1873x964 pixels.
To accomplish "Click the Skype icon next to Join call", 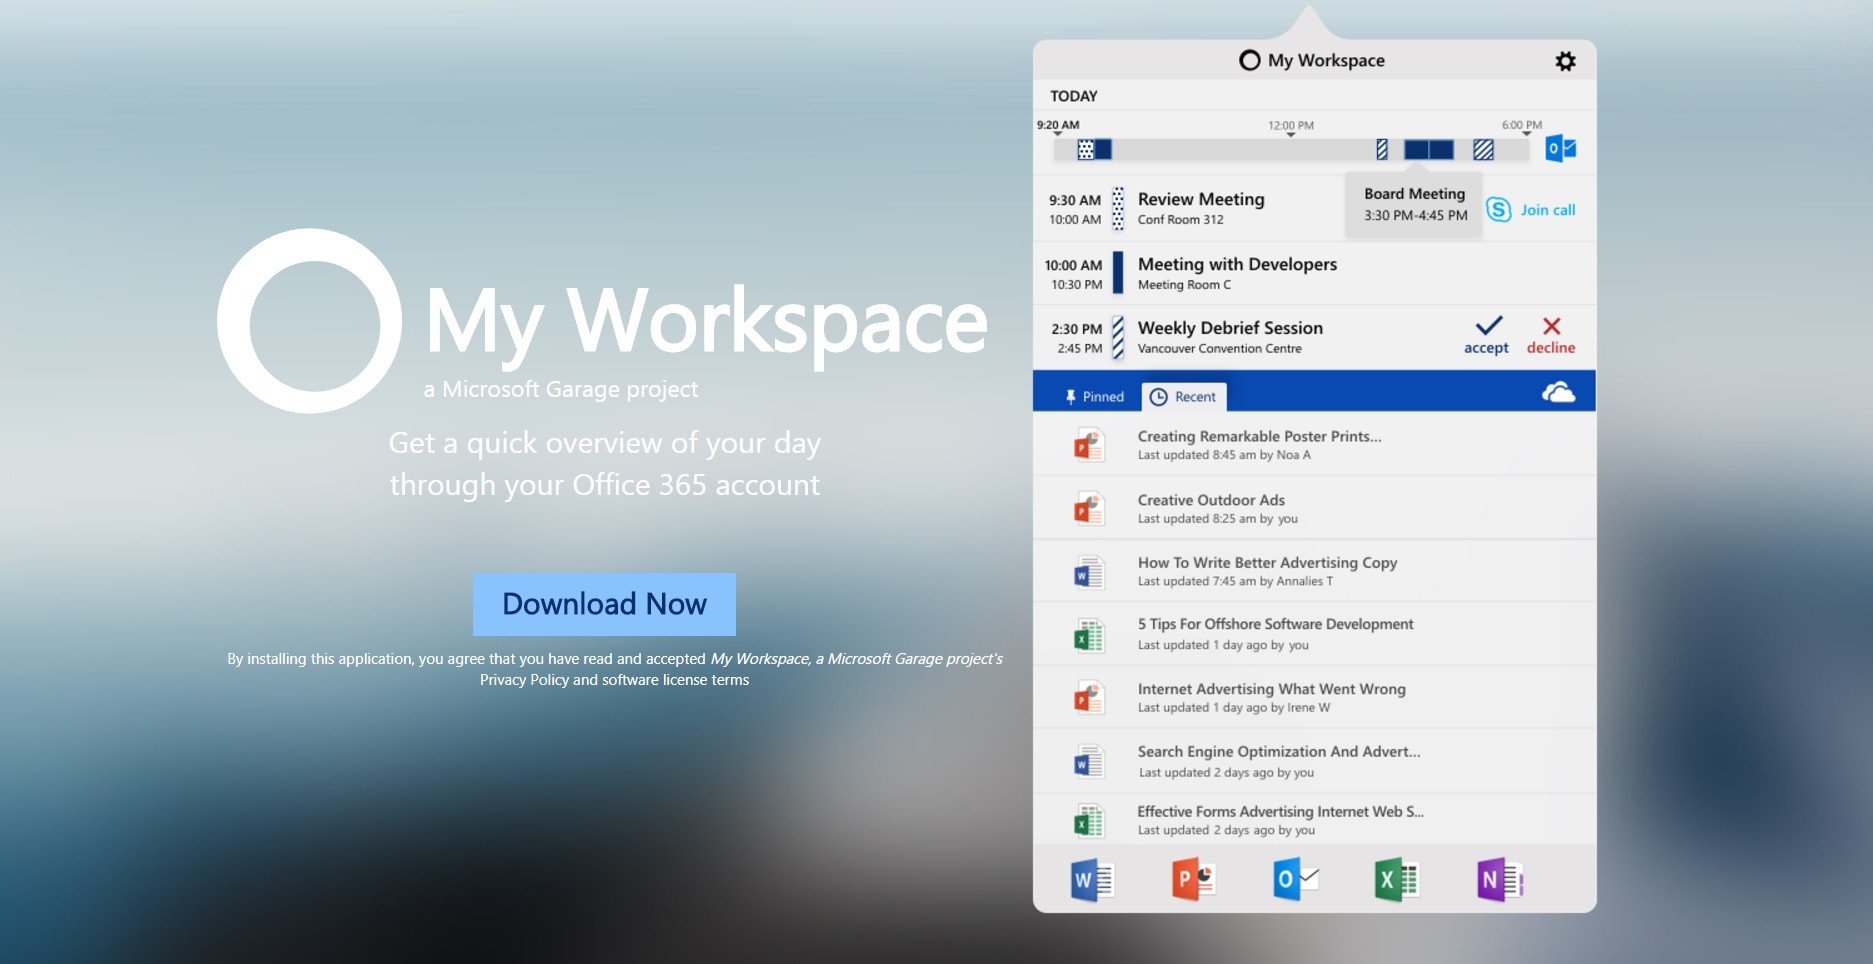I will coord(1498,210).
